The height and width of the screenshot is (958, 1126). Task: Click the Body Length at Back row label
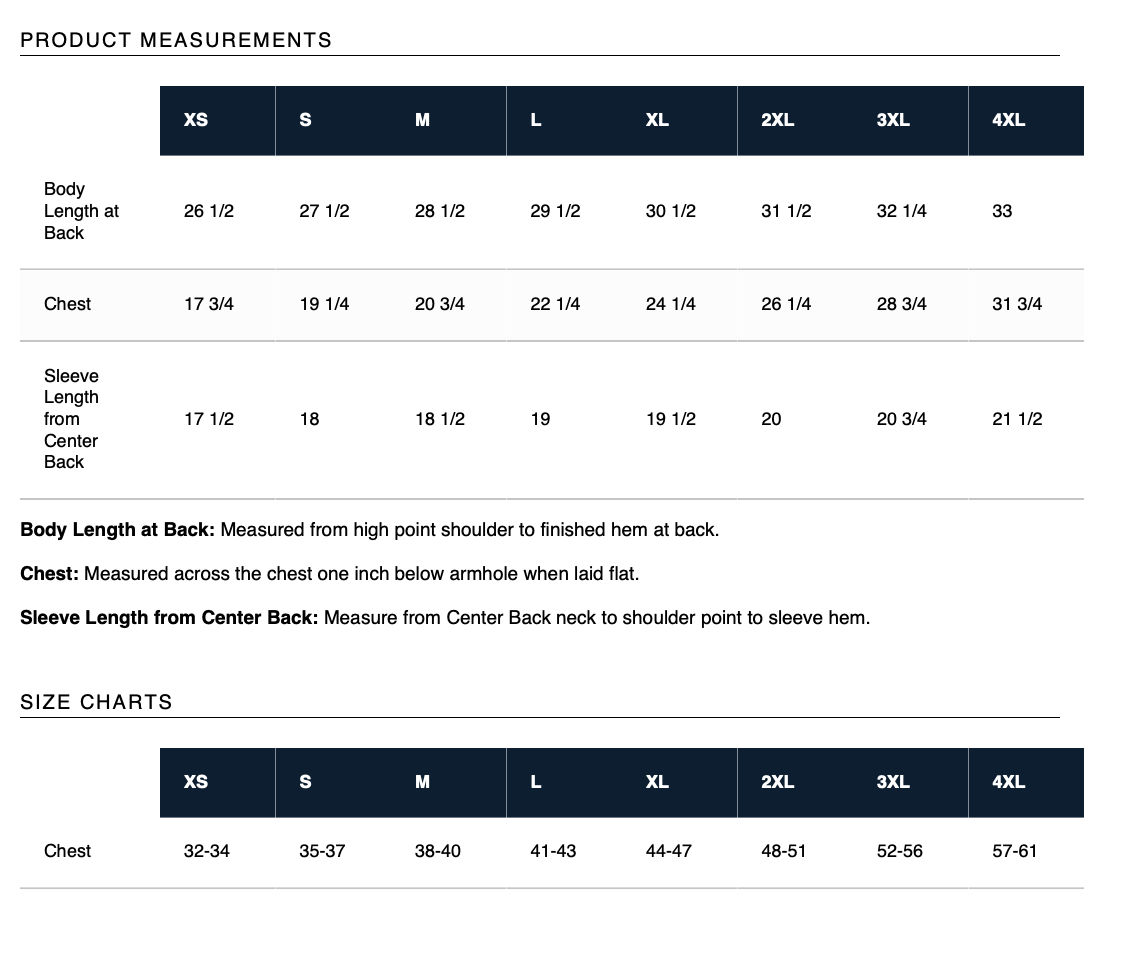pyautogui.click(x=81, y=211)
